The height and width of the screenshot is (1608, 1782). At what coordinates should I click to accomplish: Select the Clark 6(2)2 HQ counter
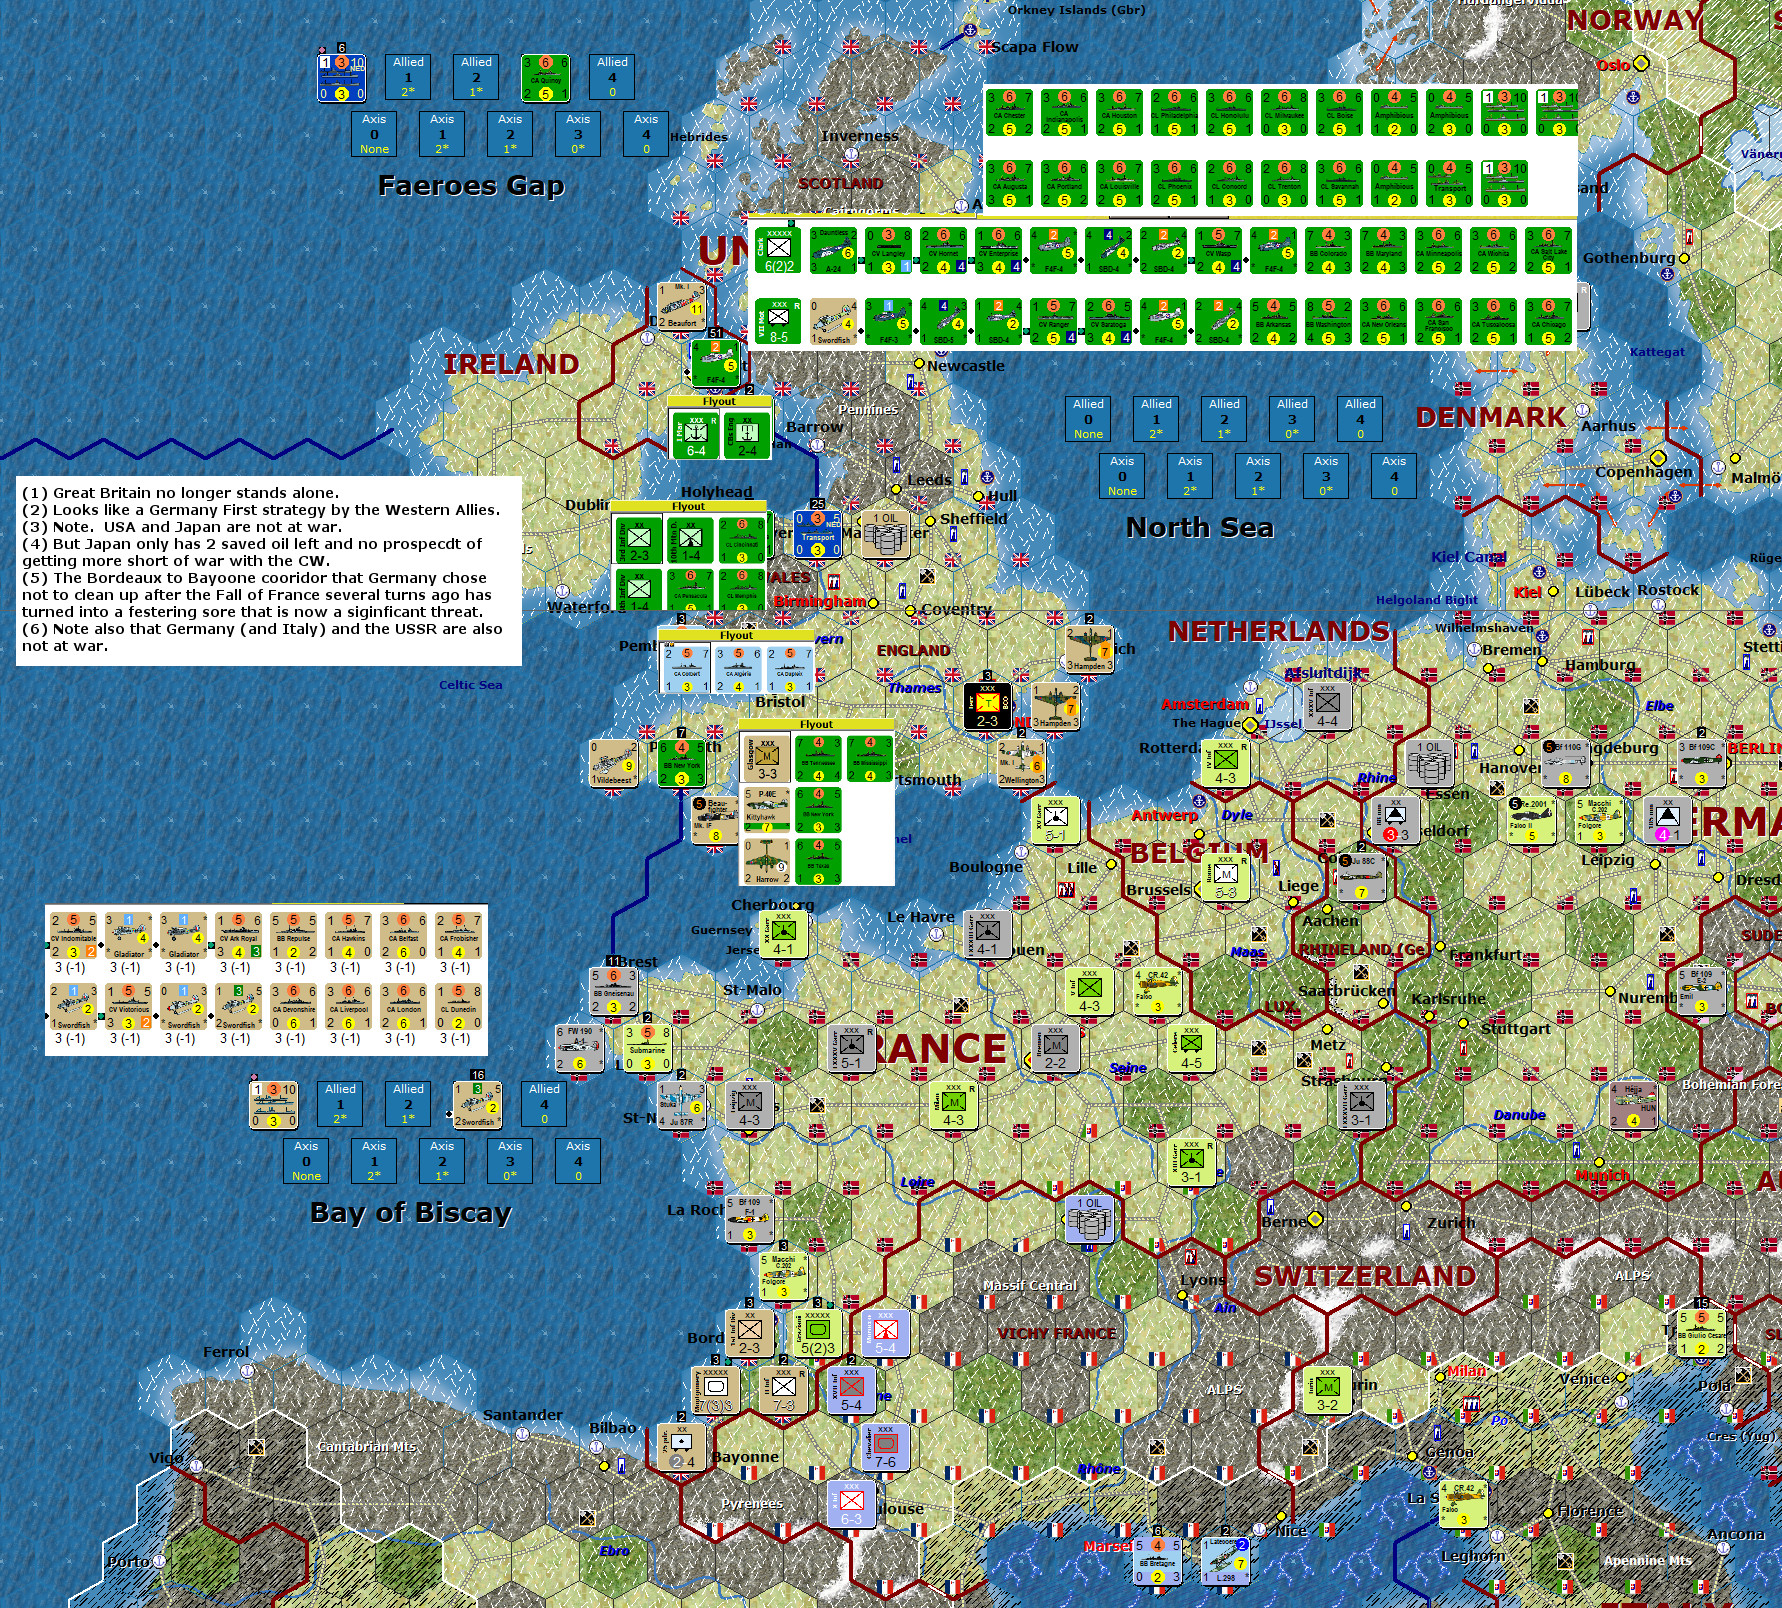pos(779,250)
